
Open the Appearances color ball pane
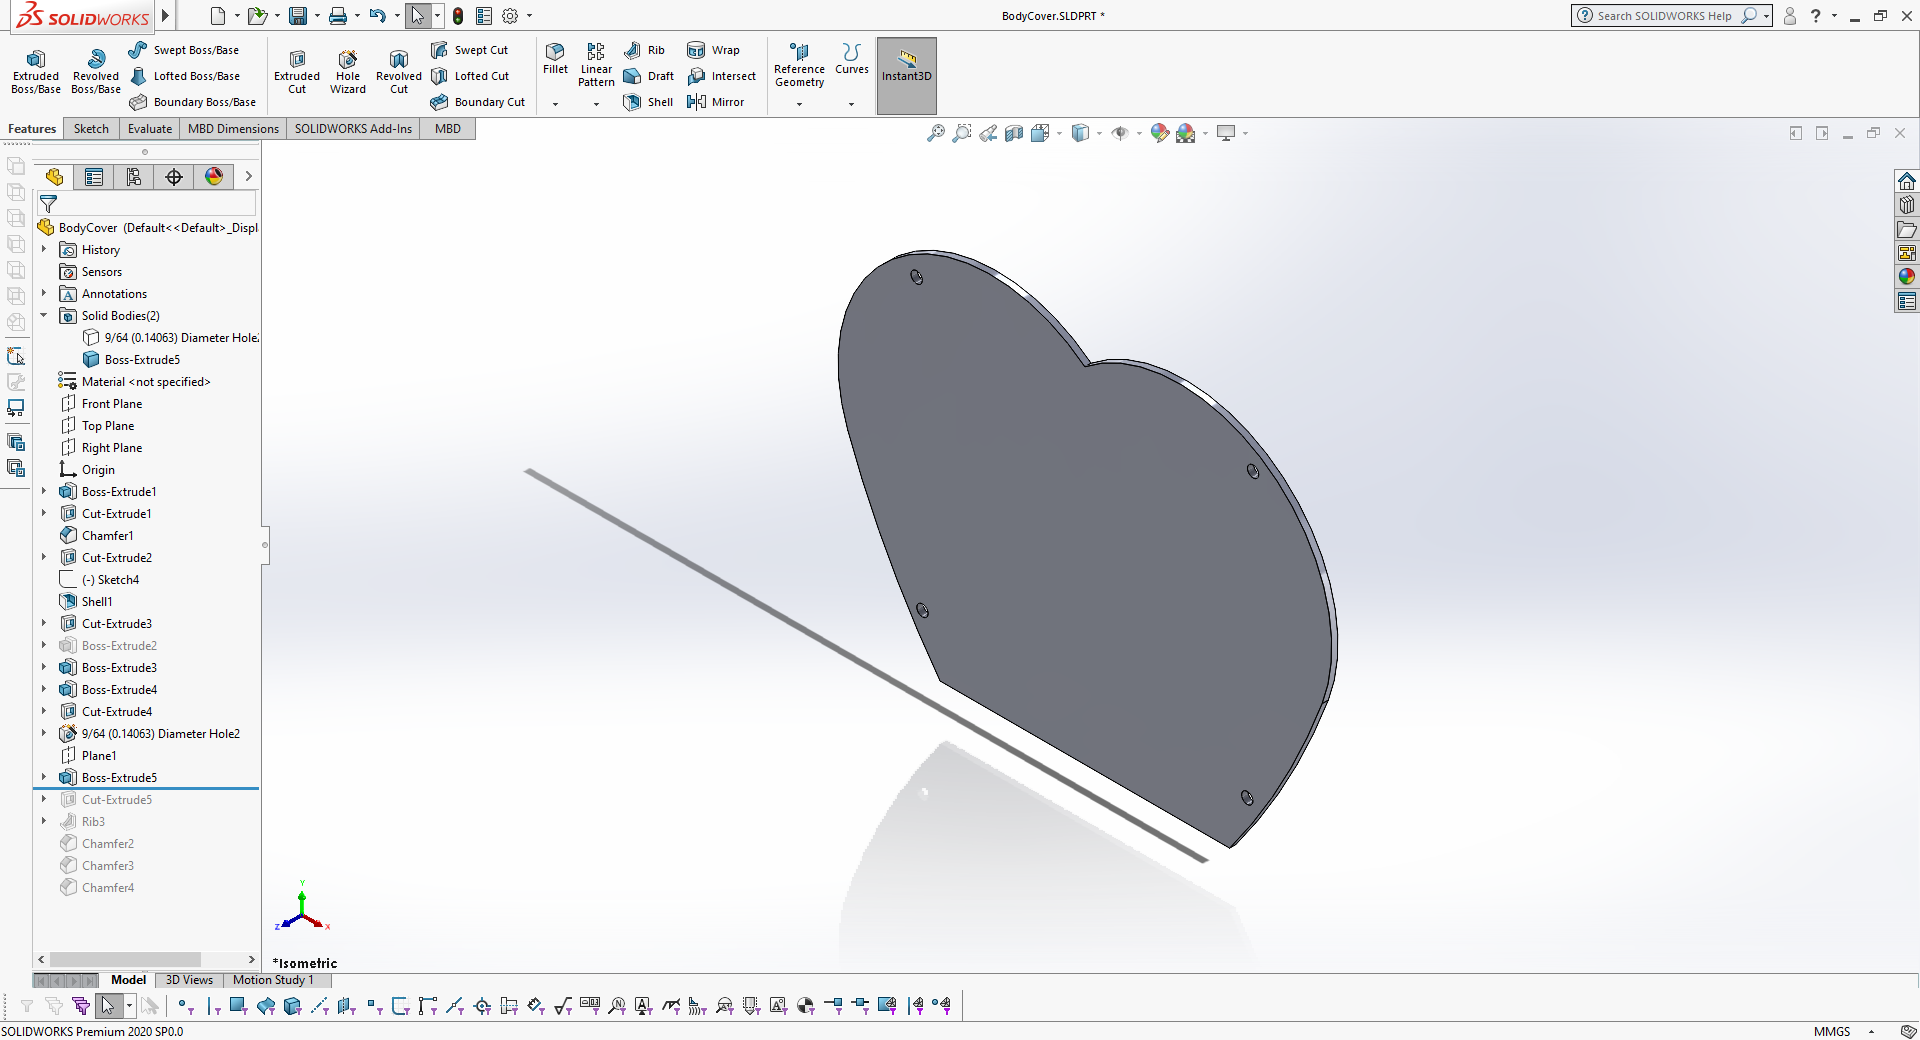(x=1907, y=277)
